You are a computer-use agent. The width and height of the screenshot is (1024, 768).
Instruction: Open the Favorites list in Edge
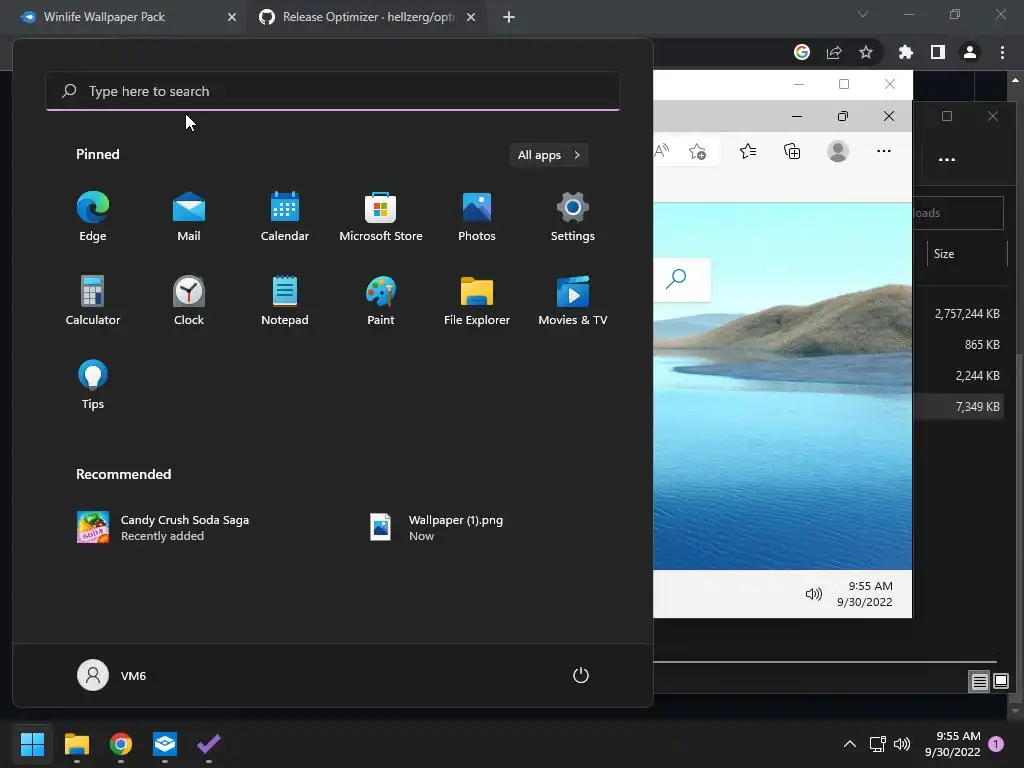[748, 152]
